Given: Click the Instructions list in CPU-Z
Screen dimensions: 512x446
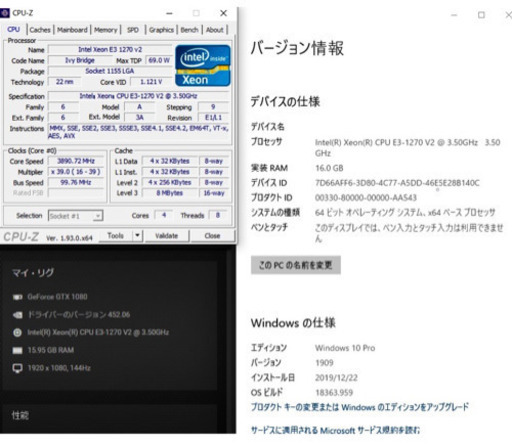Looking at the screenshot, I should (139, 132).
